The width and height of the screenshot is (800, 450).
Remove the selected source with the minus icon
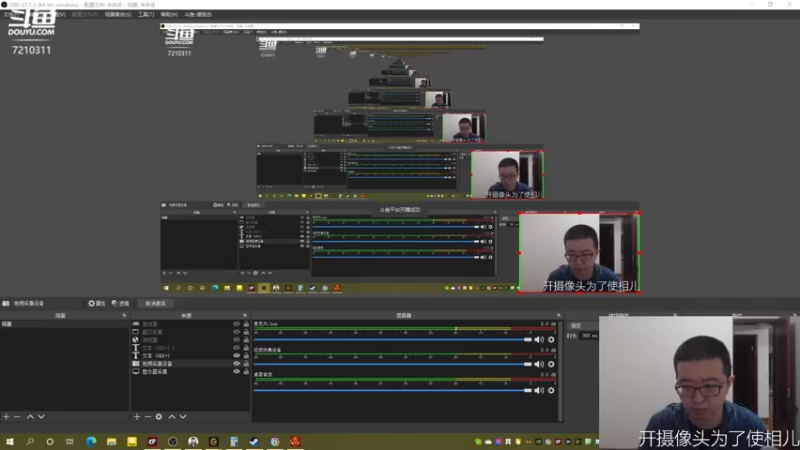click(x=147, y=417)
